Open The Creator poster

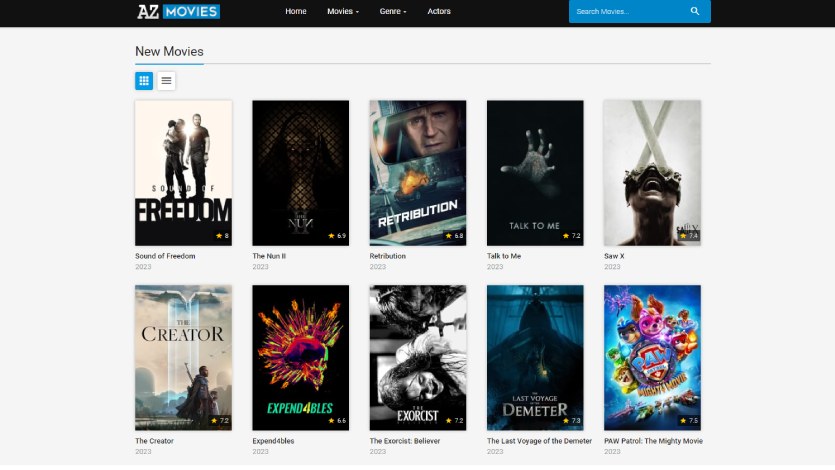pyautogui.click(x=183, y=358)
